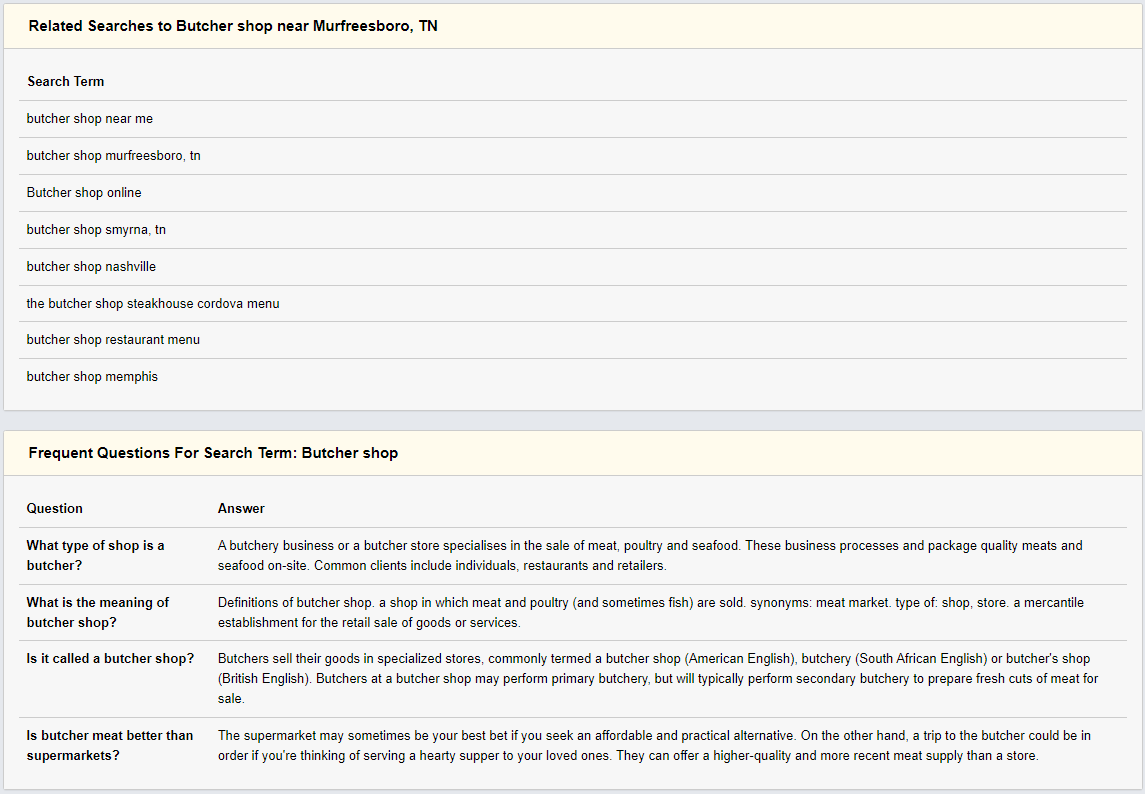Viewport: 1145px width, 794px height.
Task: Click the answer starting 'The supermarket may sometimes'
Action: click(654, 745)
